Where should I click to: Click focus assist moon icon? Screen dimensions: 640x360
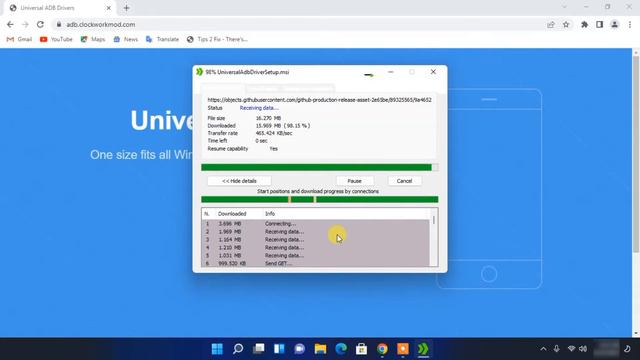627,349
